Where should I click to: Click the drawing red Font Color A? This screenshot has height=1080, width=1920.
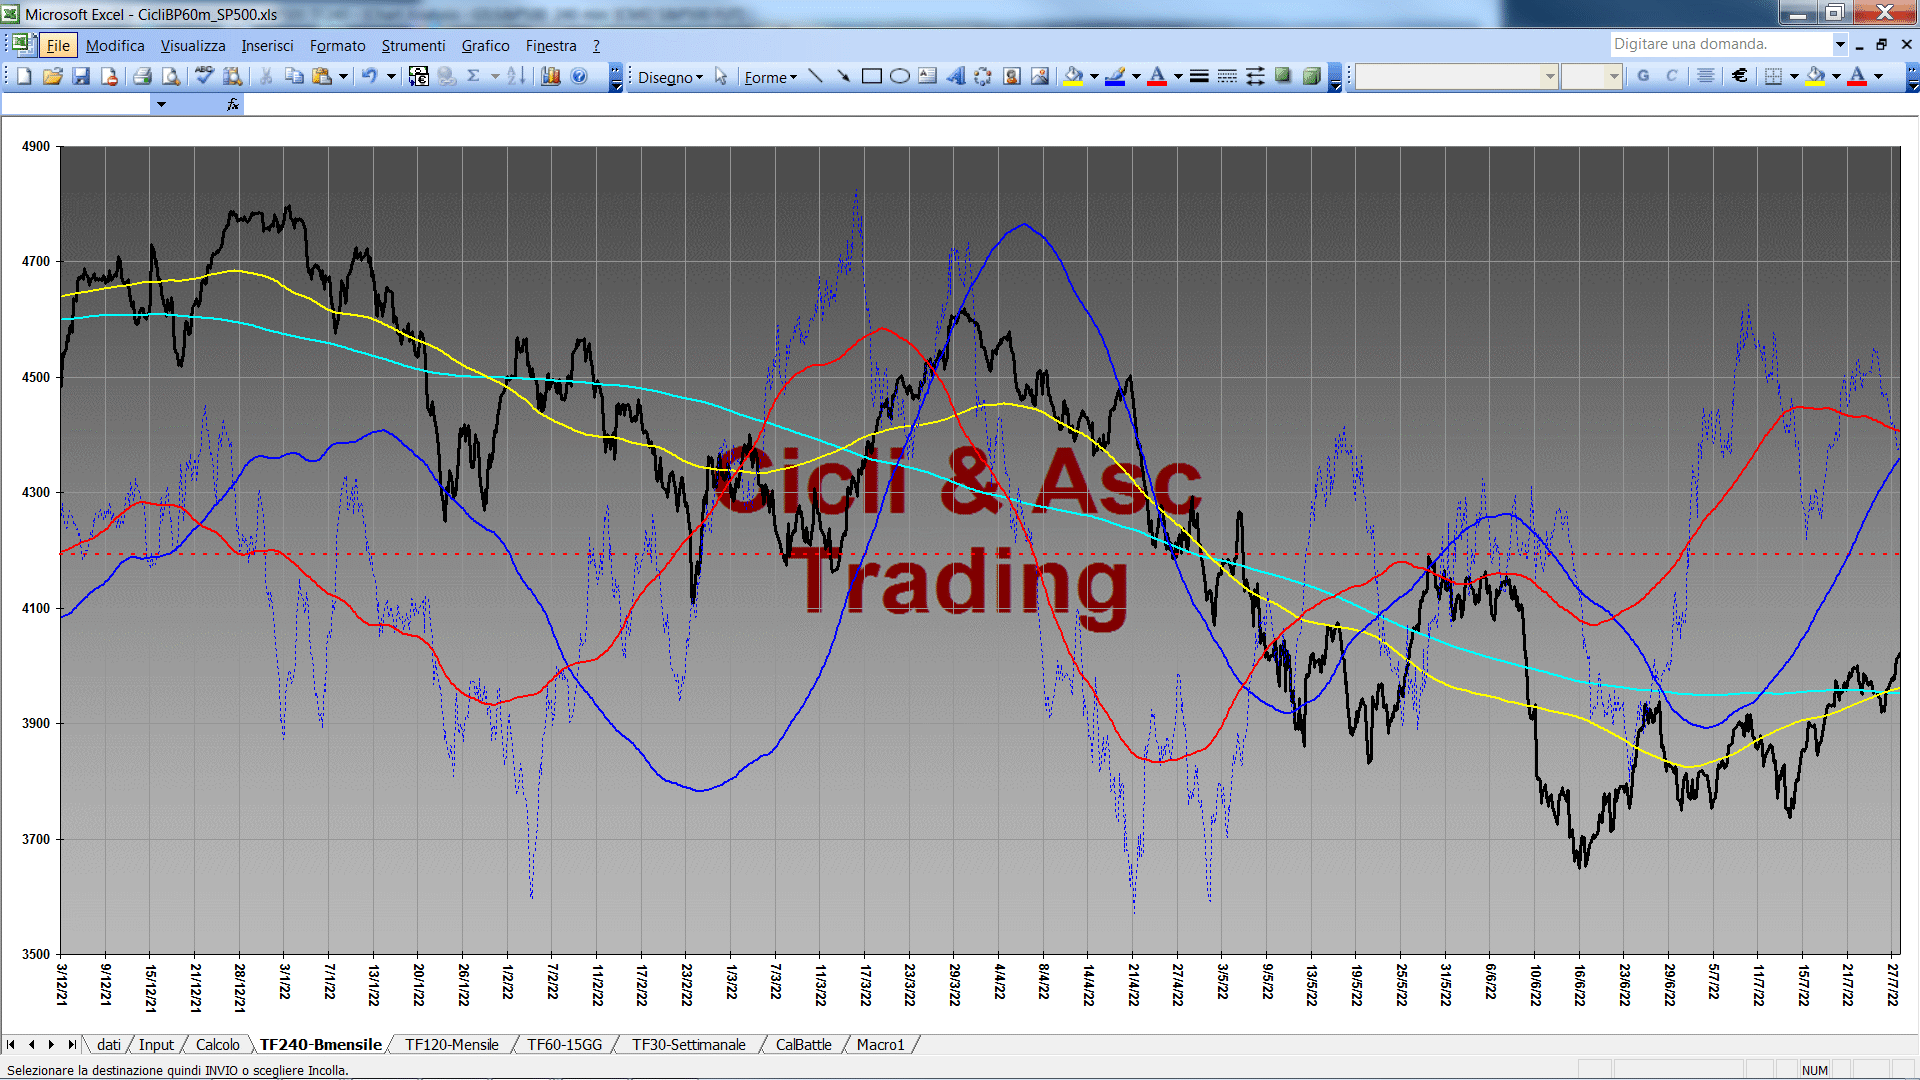coord(1157,77)
